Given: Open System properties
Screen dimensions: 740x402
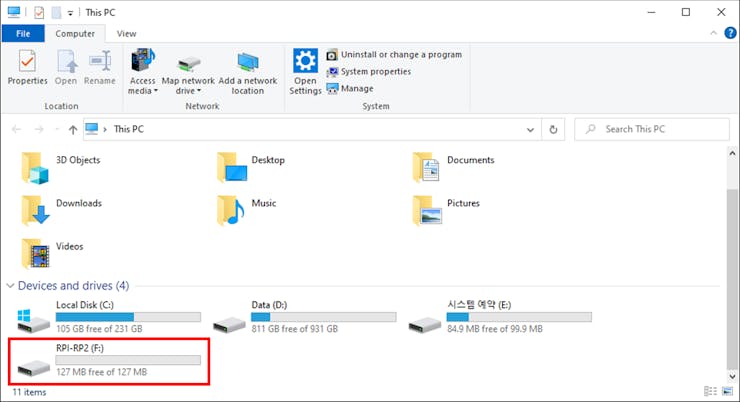Looking at the screenshot, I should pyautogui.click(x=369, y=72).
